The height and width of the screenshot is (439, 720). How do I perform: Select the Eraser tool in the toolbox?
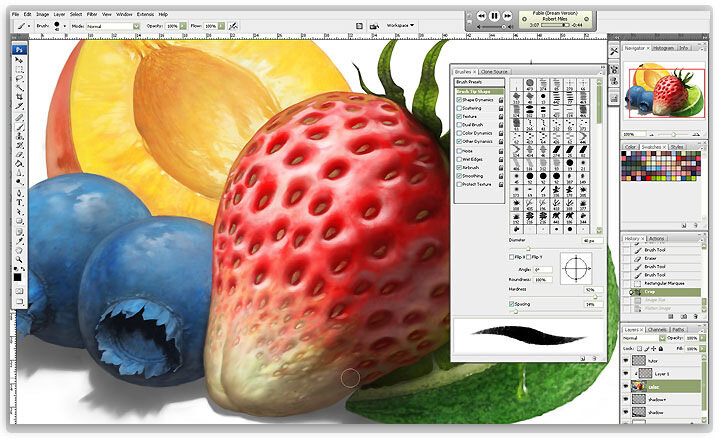pos(19,155)
